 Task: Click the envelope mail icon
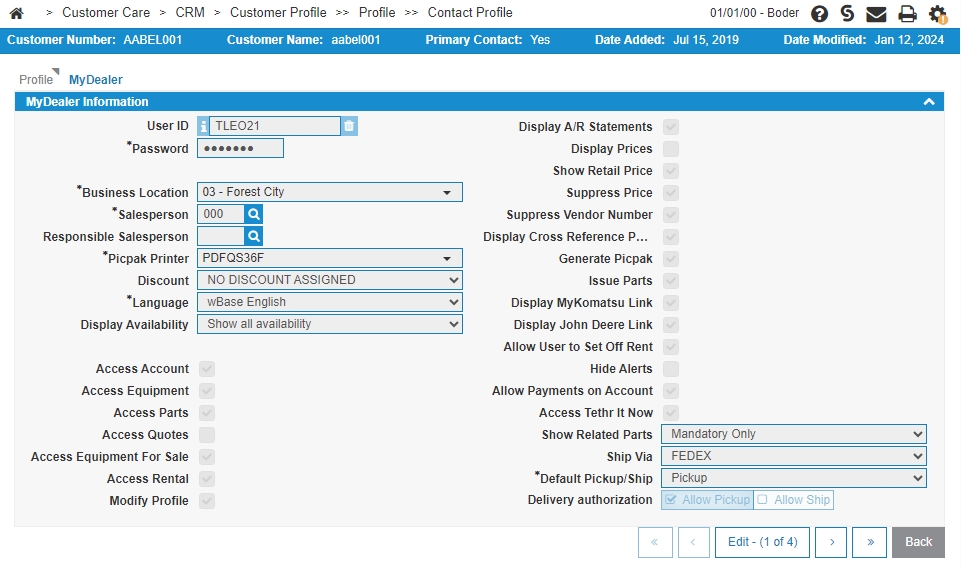pos(876,13)
